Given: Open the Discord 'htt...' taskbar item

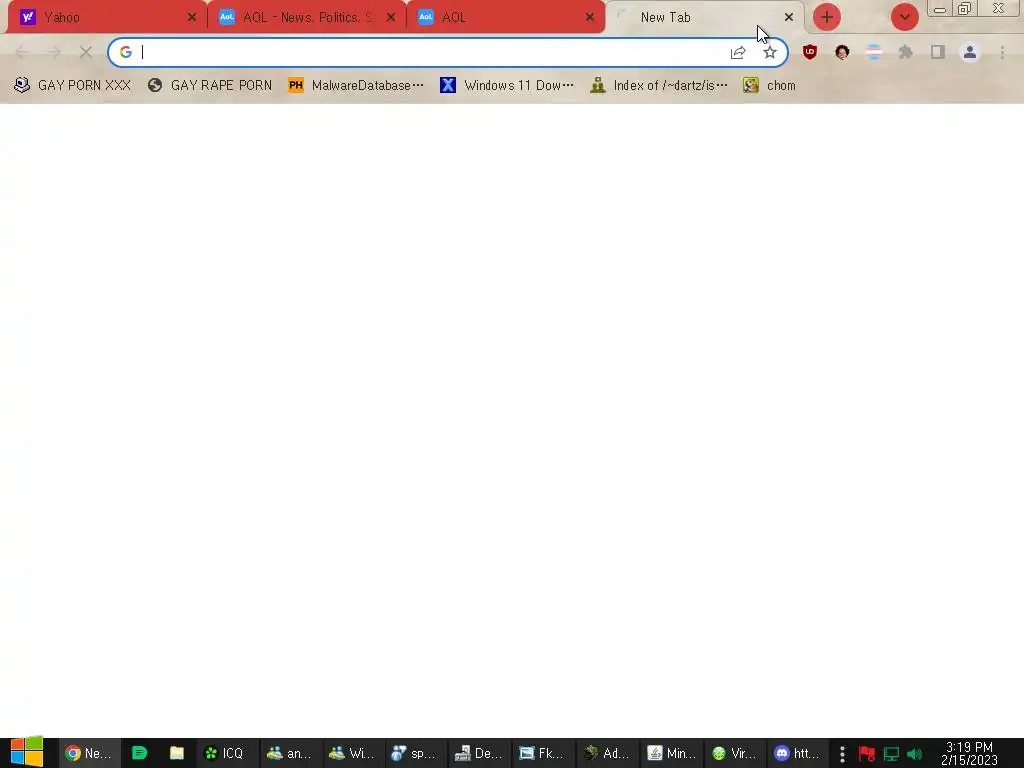Looking at the screenshot, I should pyautogui.click(x=797, y=754).
